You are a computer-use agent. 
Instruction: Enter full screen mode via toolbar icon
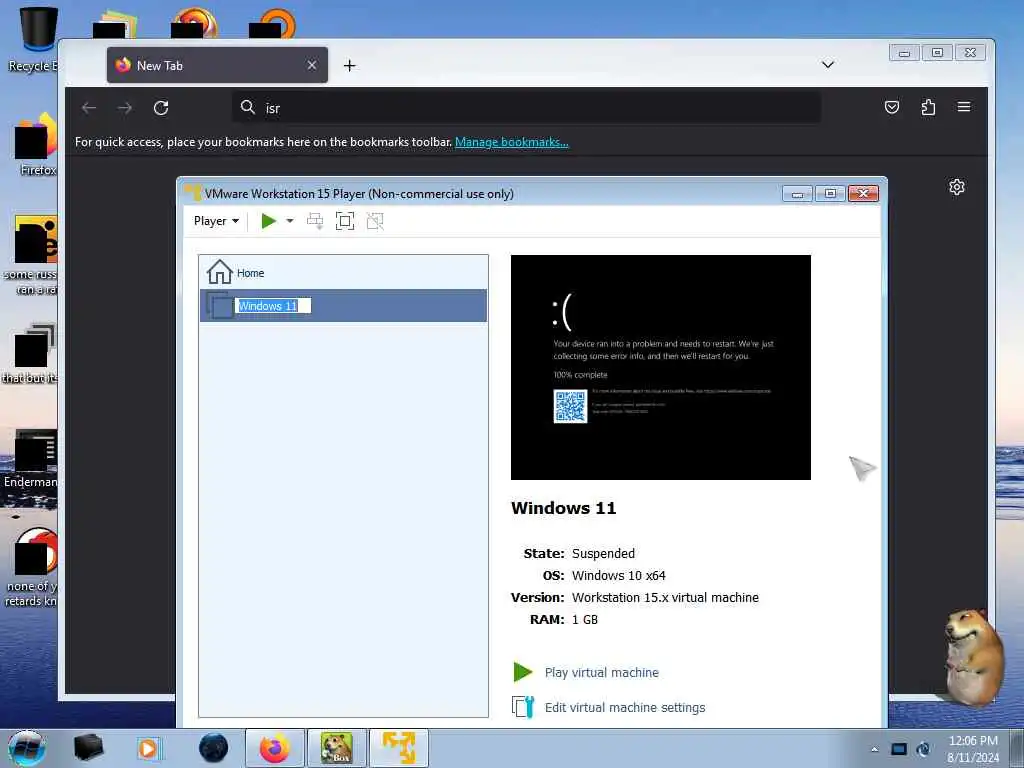click(345, 221)
